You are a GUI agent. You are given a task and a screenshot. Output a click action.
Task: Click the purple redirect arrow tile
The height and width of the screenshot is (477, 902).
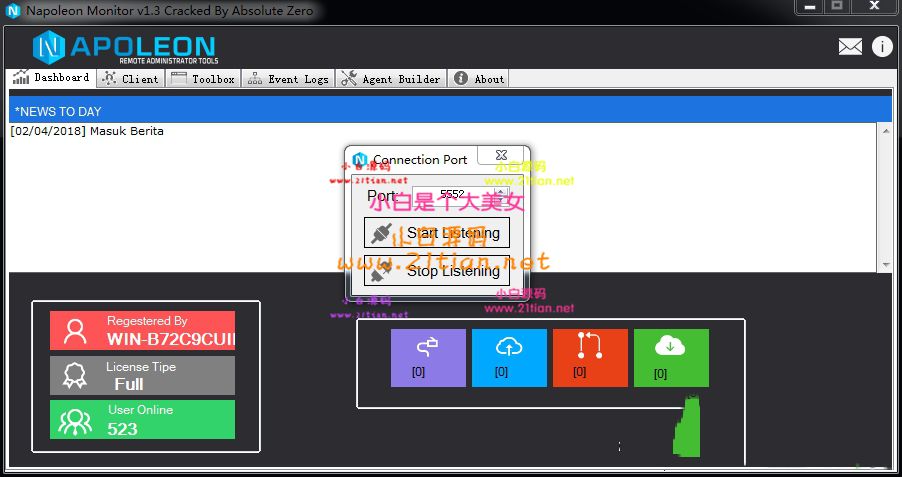click(428, 357)
